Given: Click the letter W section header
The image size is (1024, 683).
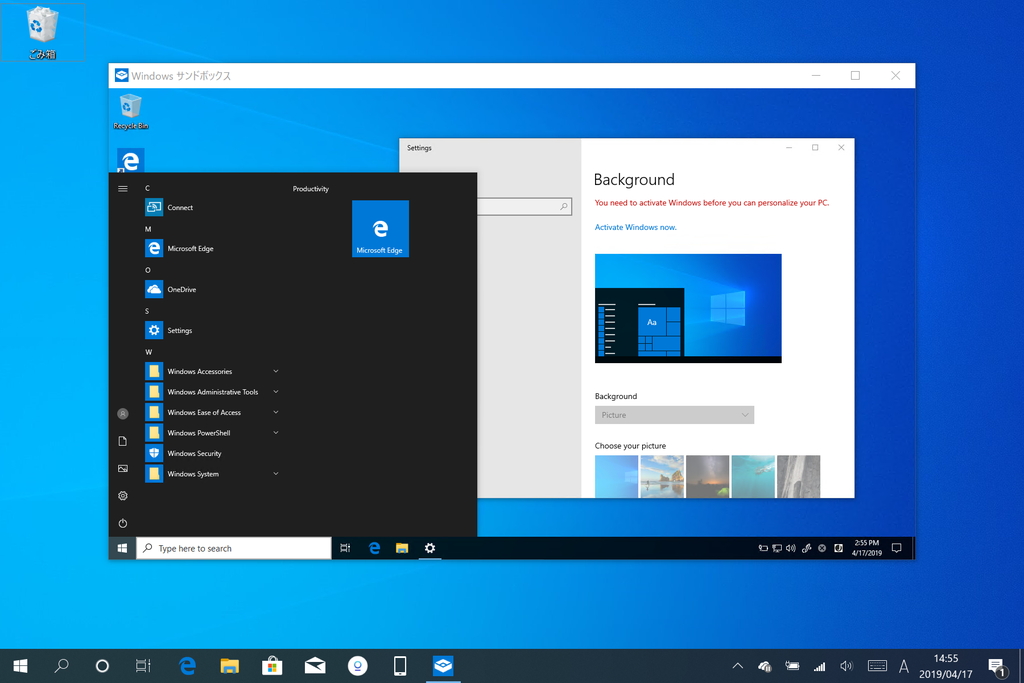Looking at the screenshot, I should (149, 352).
